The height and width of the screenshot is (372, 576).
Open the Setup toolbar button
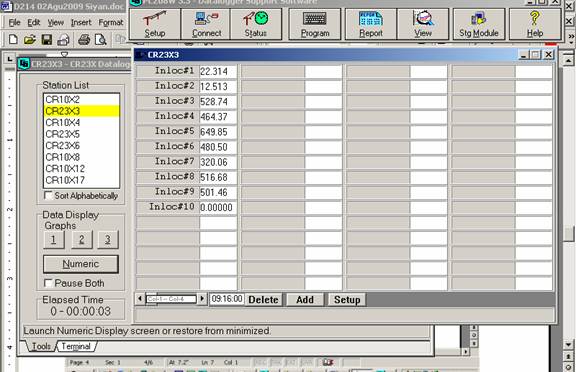[155, 24]
